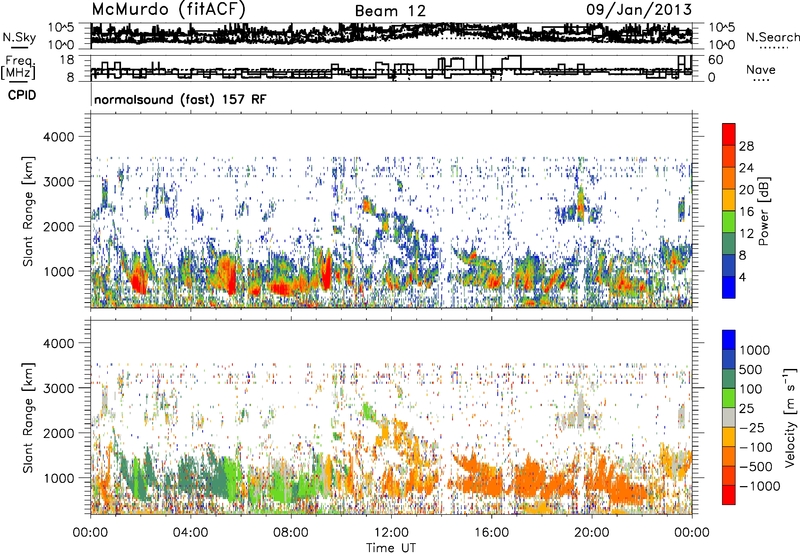Click the 'Time UT' axis title
Viewport: 800px width, 554px height.
point(391,547)
